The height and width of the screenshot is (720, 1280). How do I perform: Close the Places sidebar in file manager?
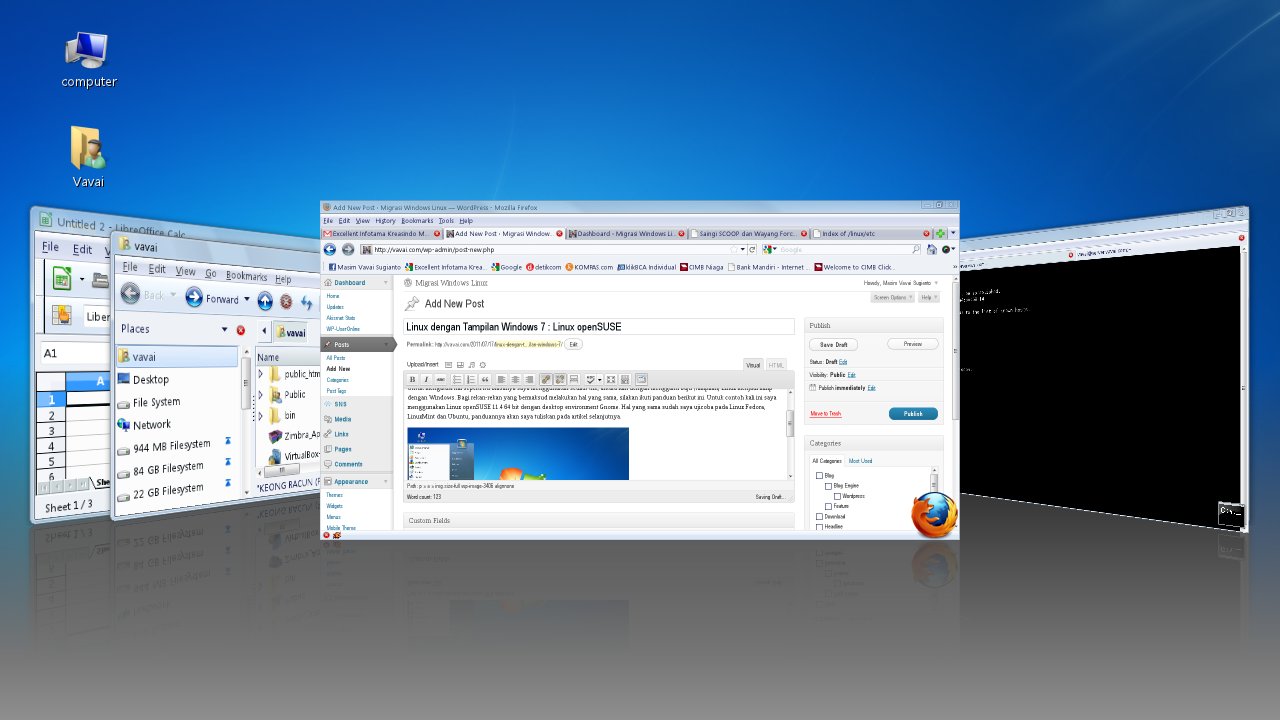click(x=240, y=330)
